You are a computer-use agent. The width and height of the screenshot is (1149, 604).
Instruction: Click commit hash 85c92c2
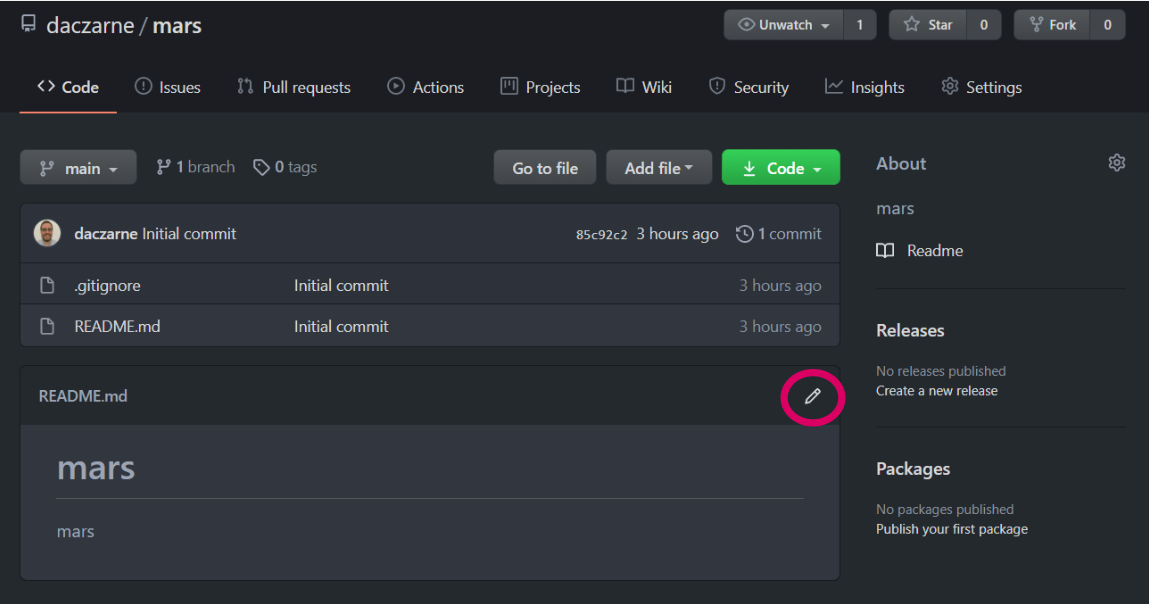click(601, 235)
